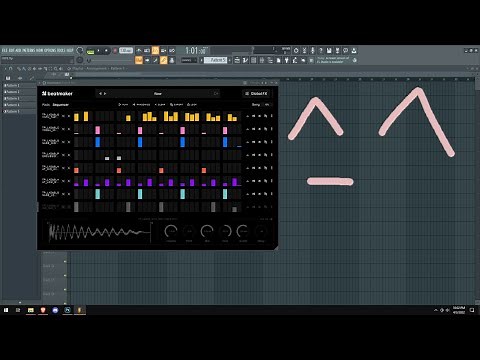Toggle the auto scrolling arrow icon

coord(147,60)
